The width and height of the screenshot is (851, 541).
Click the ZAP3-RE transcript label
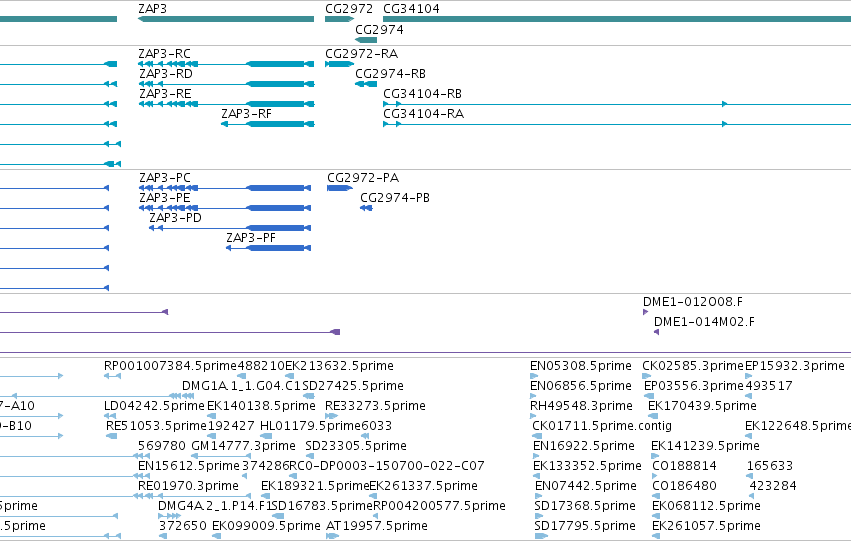[165, 94]
